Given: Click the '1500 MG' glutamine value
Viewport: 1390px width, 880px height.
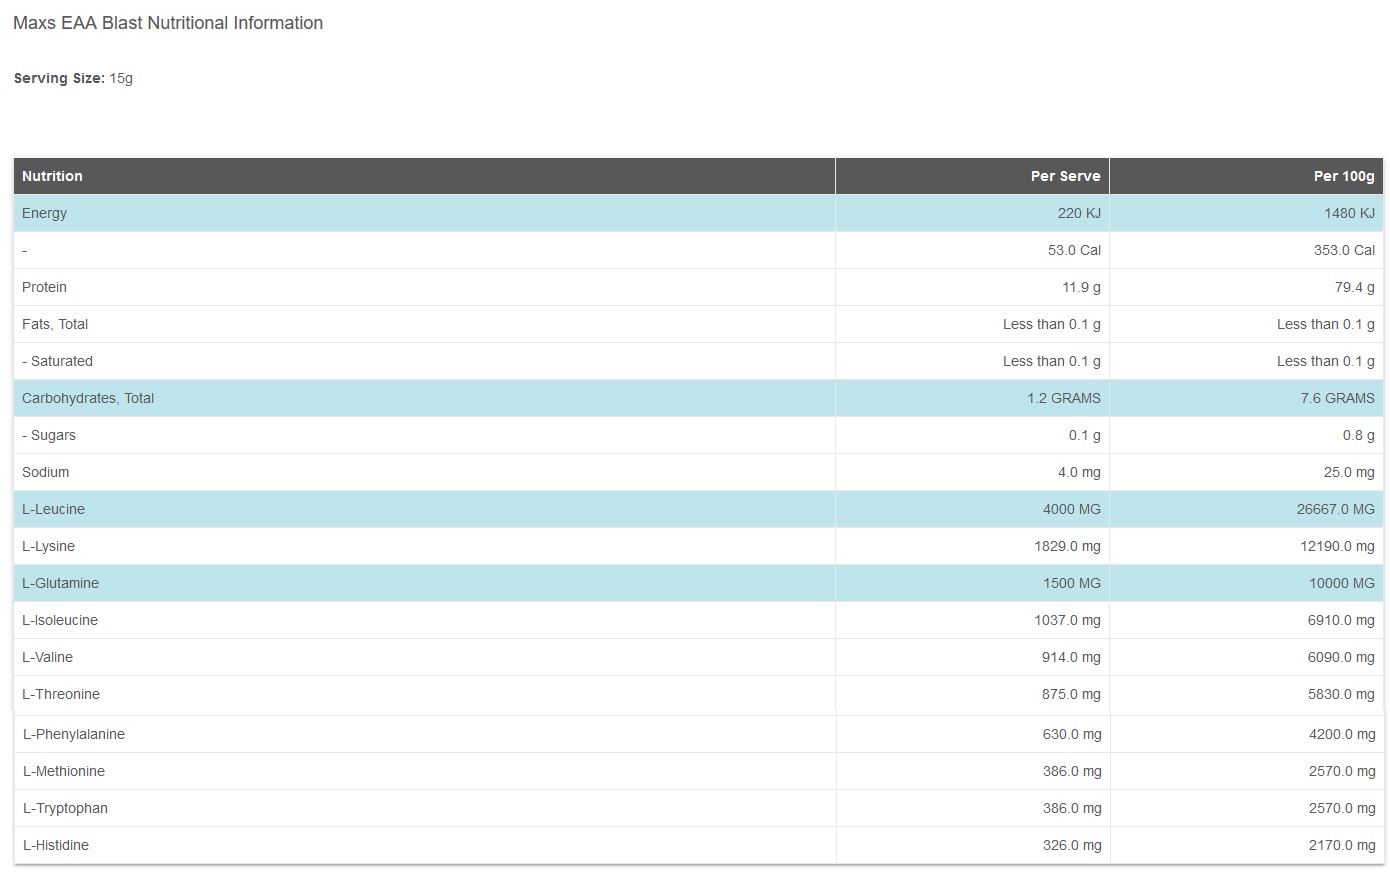Looking at the screenshot, I should click(x=1072, y=583).
